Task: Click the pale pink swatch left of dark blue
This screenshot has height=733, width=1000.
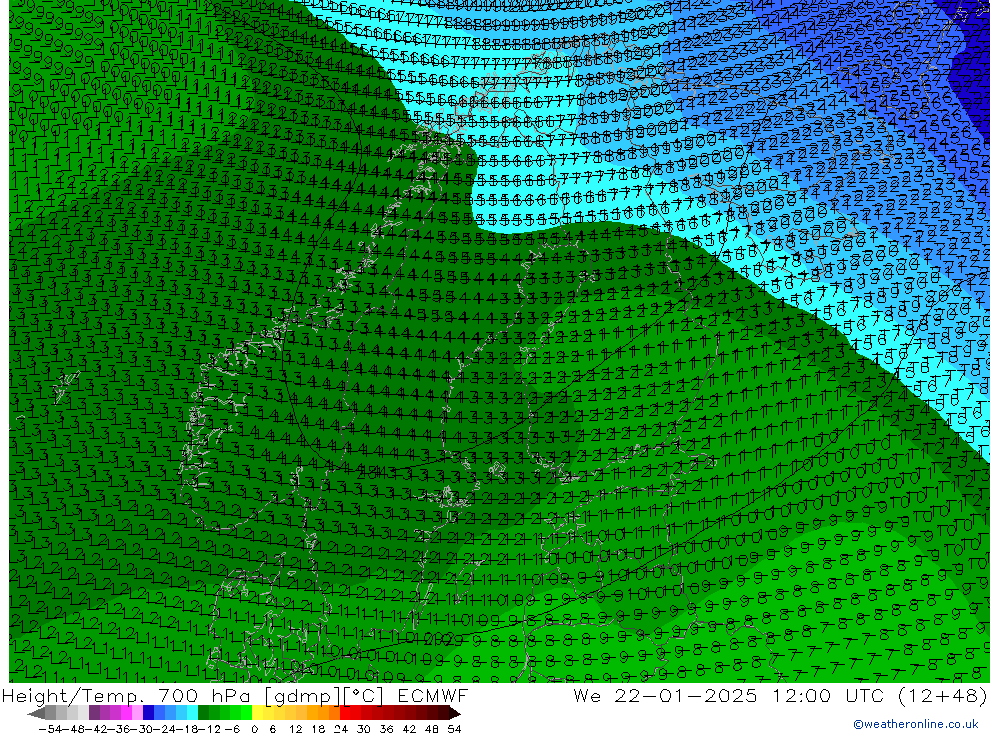Action: coord(137,713)
